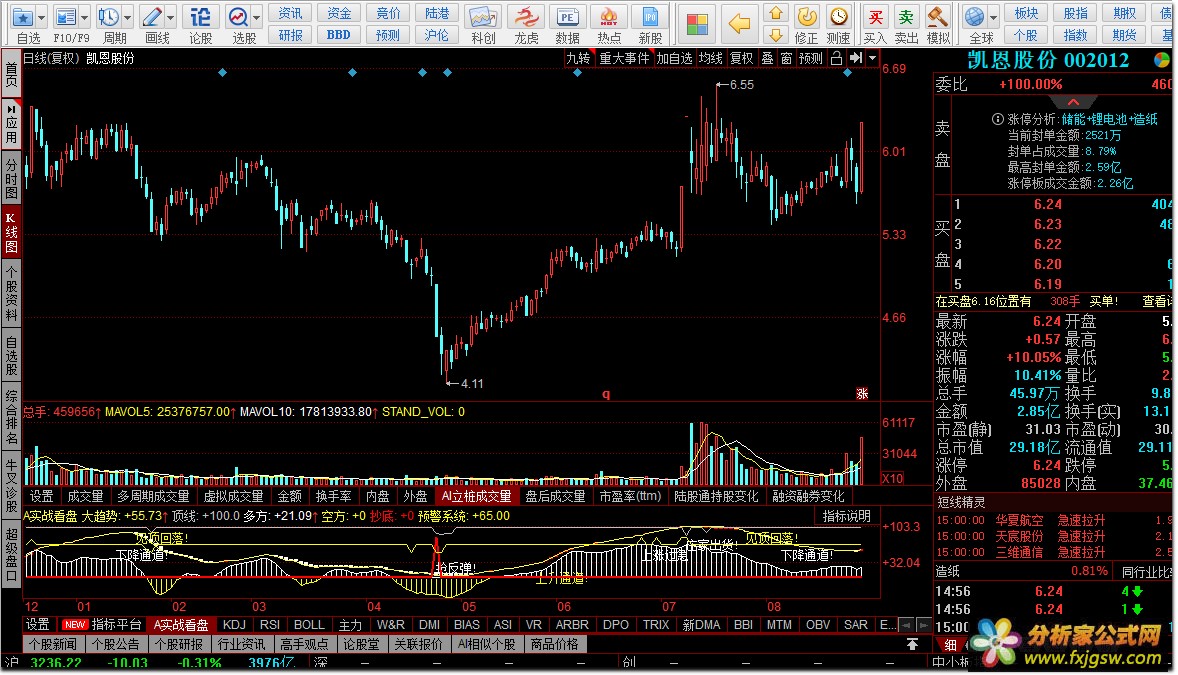Viewport: 1178px width, 675px height.
Task: Click the BBD toolbar button
Action: pyautogui.click(x=339, y=35)
